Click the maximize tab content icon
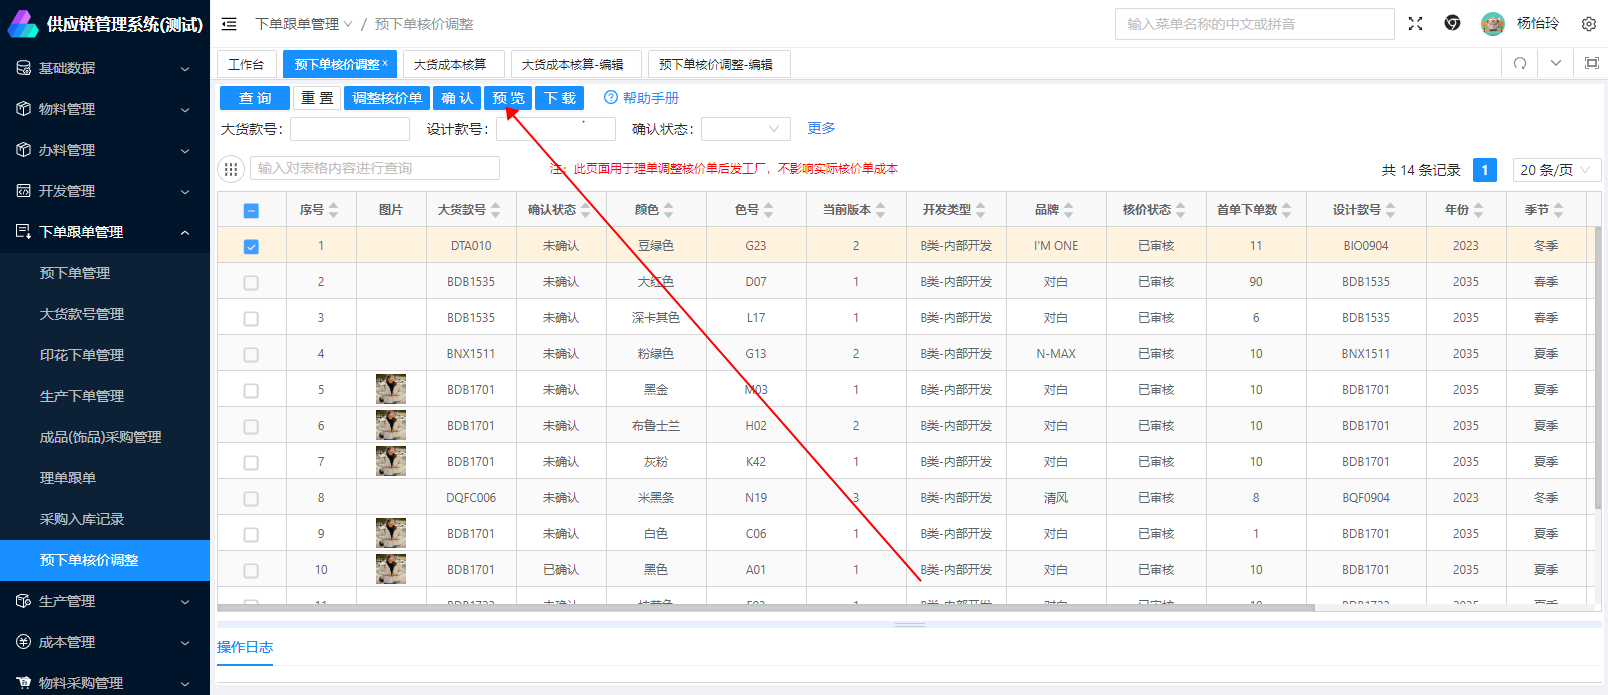The width and height of the screenshot is (1608, 695). click(x=1592, y=64)
